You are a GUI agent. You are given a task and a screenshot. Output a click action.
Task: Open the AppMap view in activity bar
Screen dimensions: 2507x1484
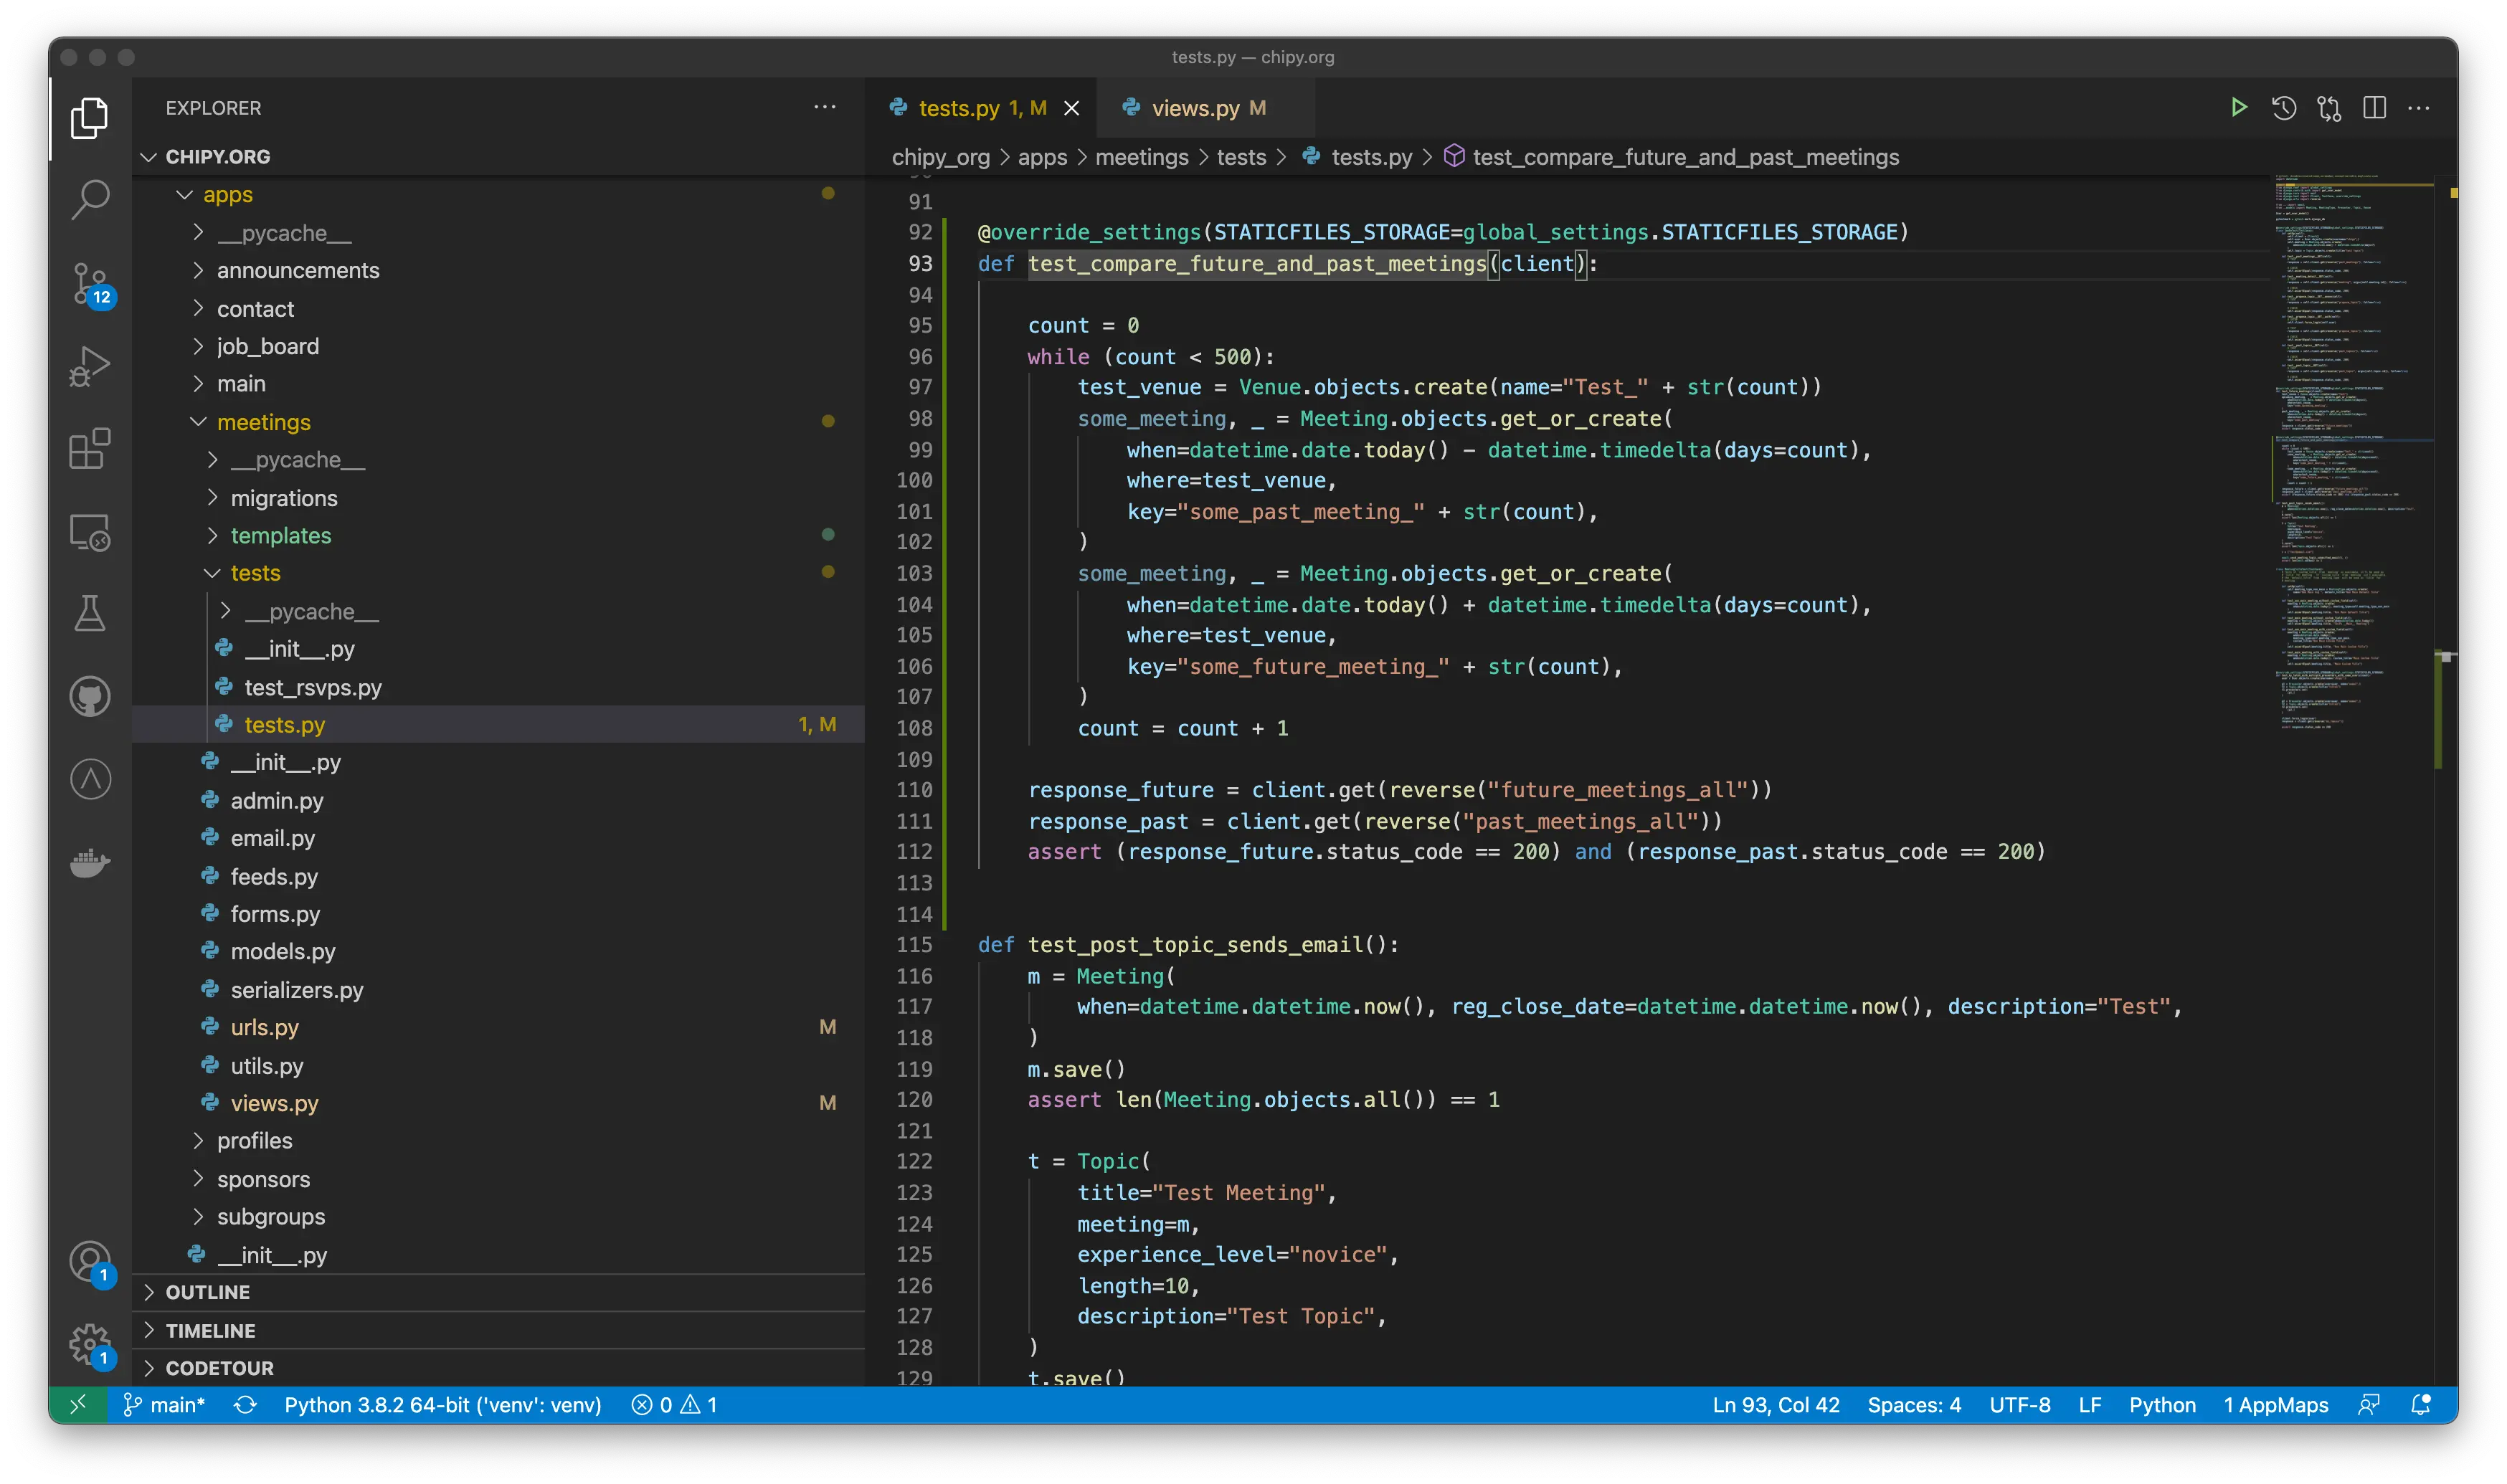pyautogui.click(x=90, y=779)
